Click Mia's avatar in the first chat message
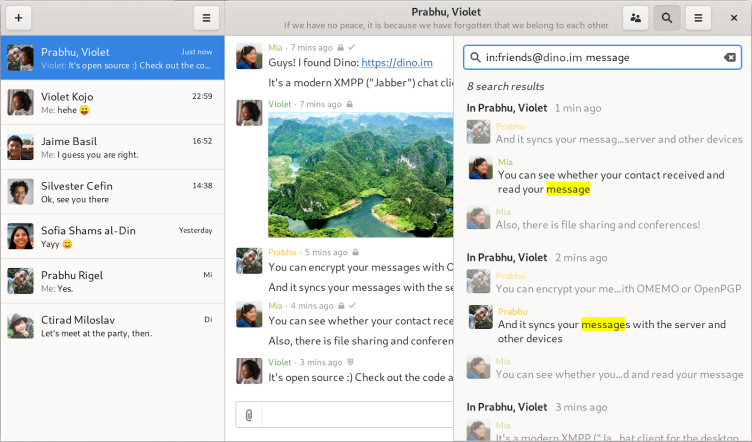 click(x=249, y=56)
